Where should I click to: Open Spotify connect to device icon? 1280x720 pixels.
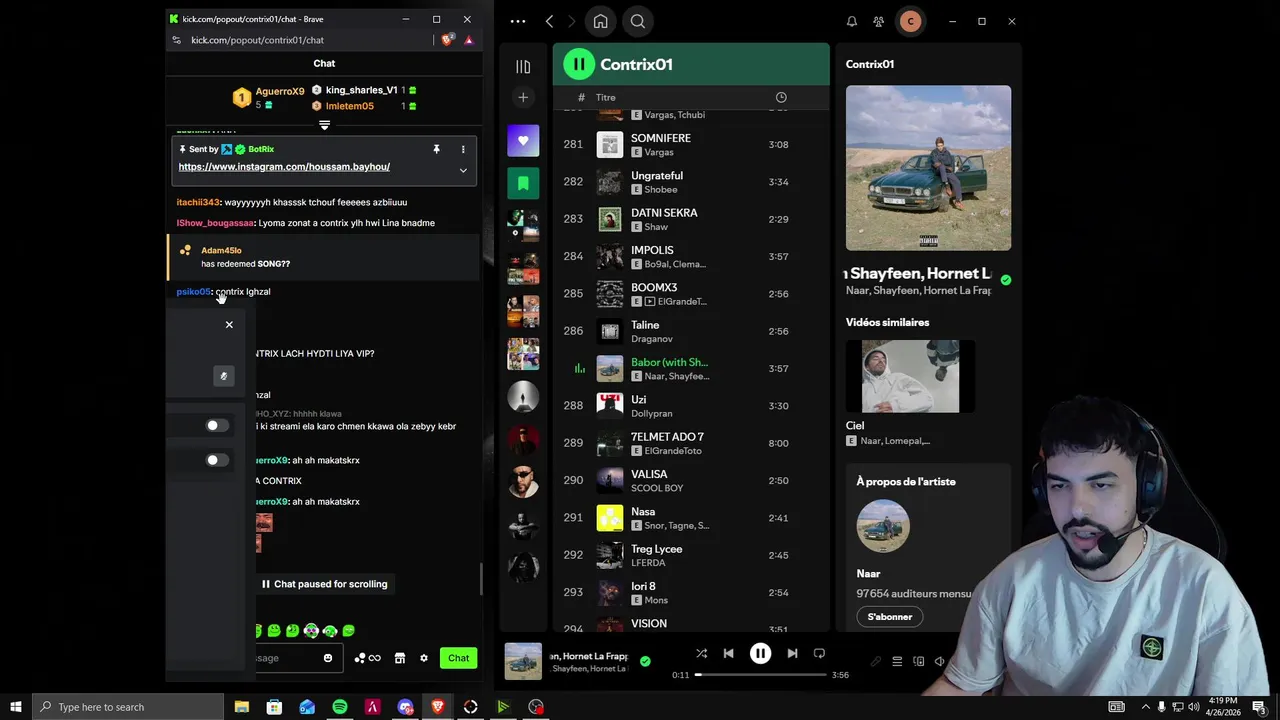[x=919, y=661]
